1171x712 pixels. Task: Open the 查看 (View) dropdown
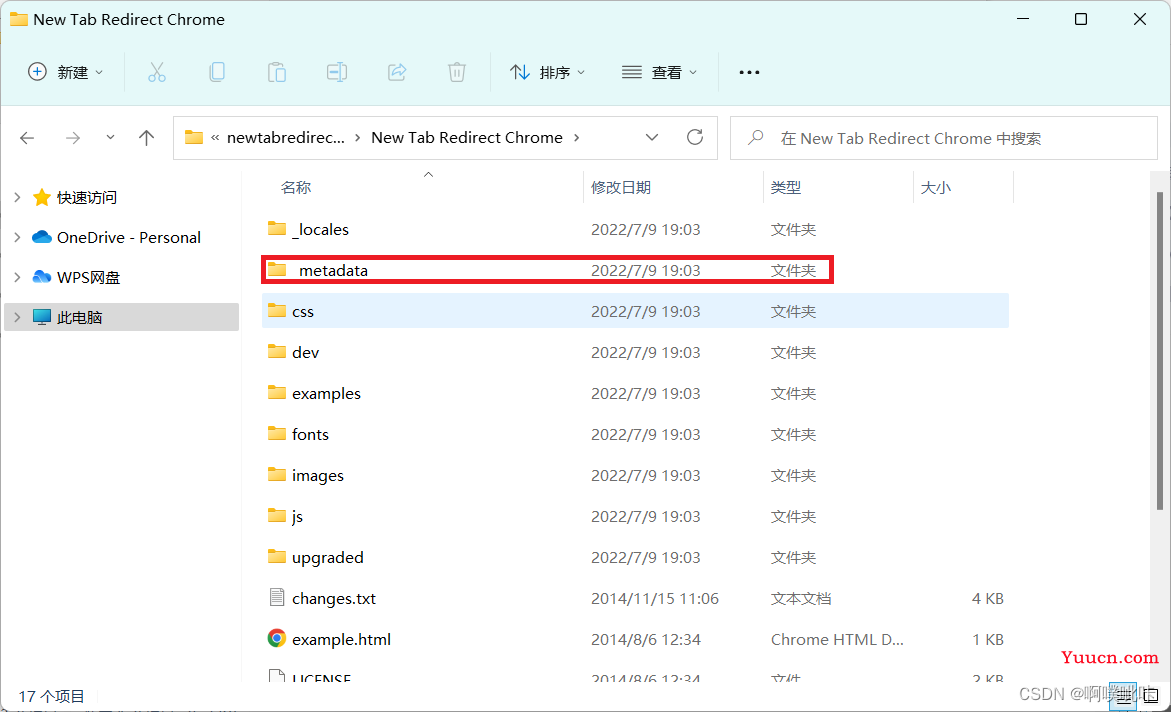(x=659, y=72)
